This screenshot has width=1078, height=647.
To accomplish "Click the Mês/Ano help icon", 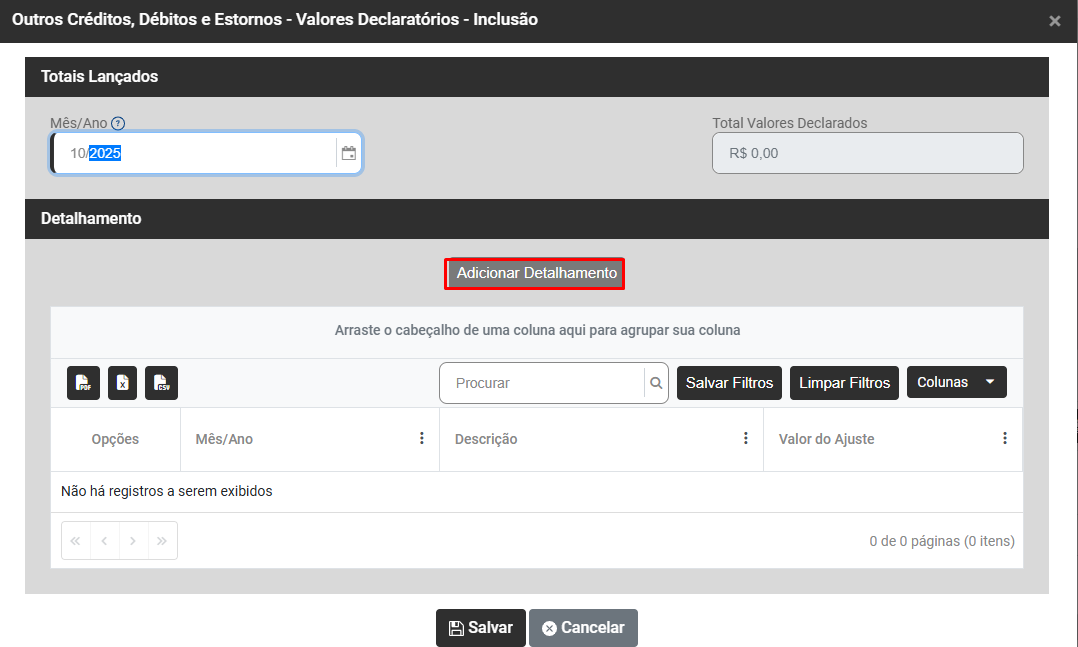I will 118,123.
